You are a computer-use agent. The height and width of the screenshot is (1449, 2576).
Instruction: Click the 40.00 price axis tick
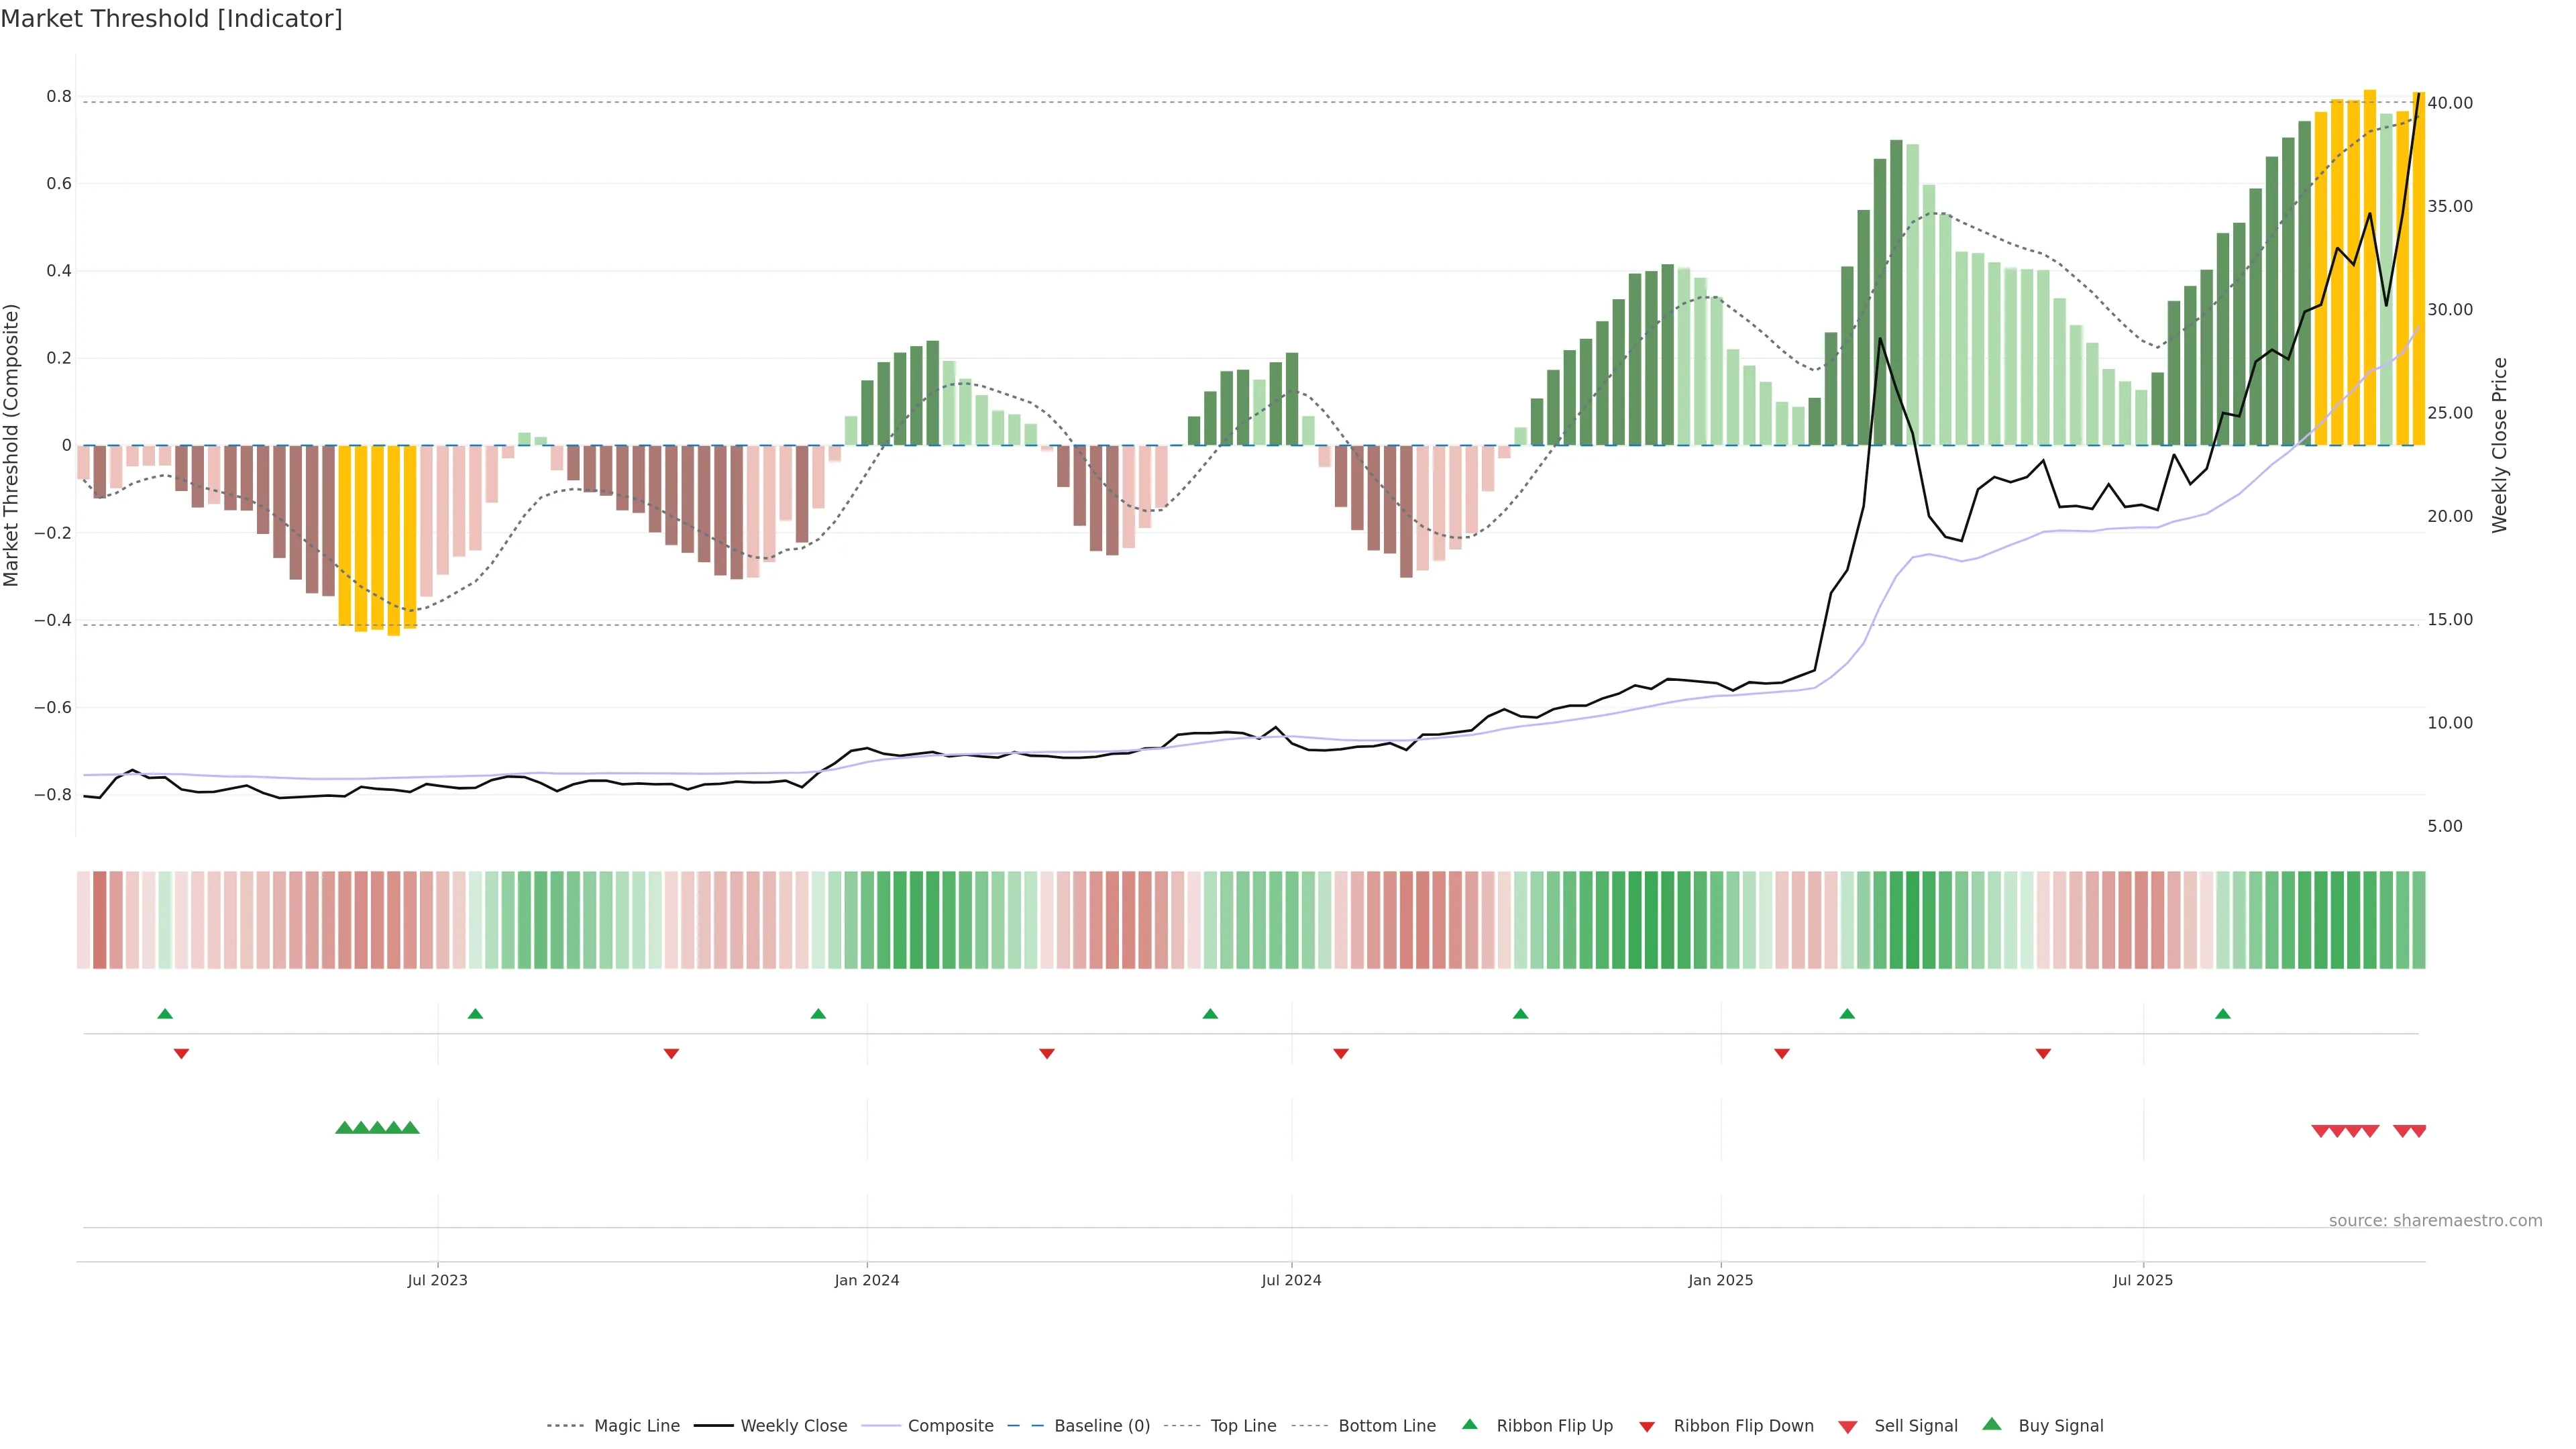pos(2449,103)
